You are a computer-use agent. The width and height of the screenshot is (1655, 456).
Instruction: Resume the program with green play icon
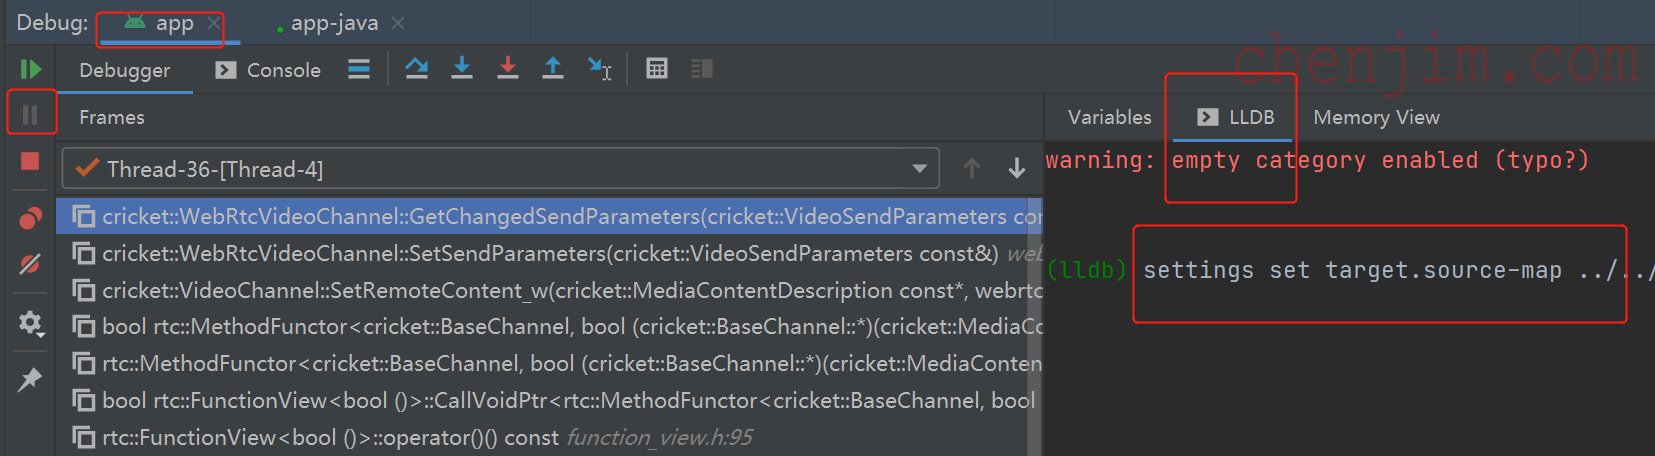(x=30, y=69)
